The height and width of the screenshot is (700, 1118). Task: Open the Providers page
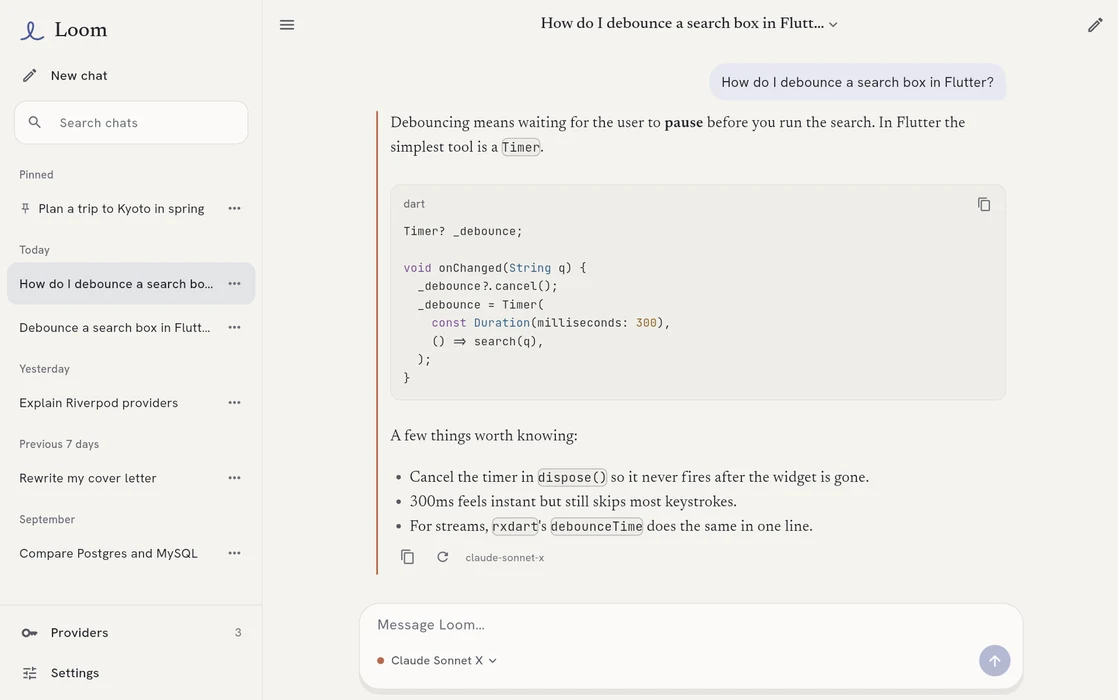(131, 632)
